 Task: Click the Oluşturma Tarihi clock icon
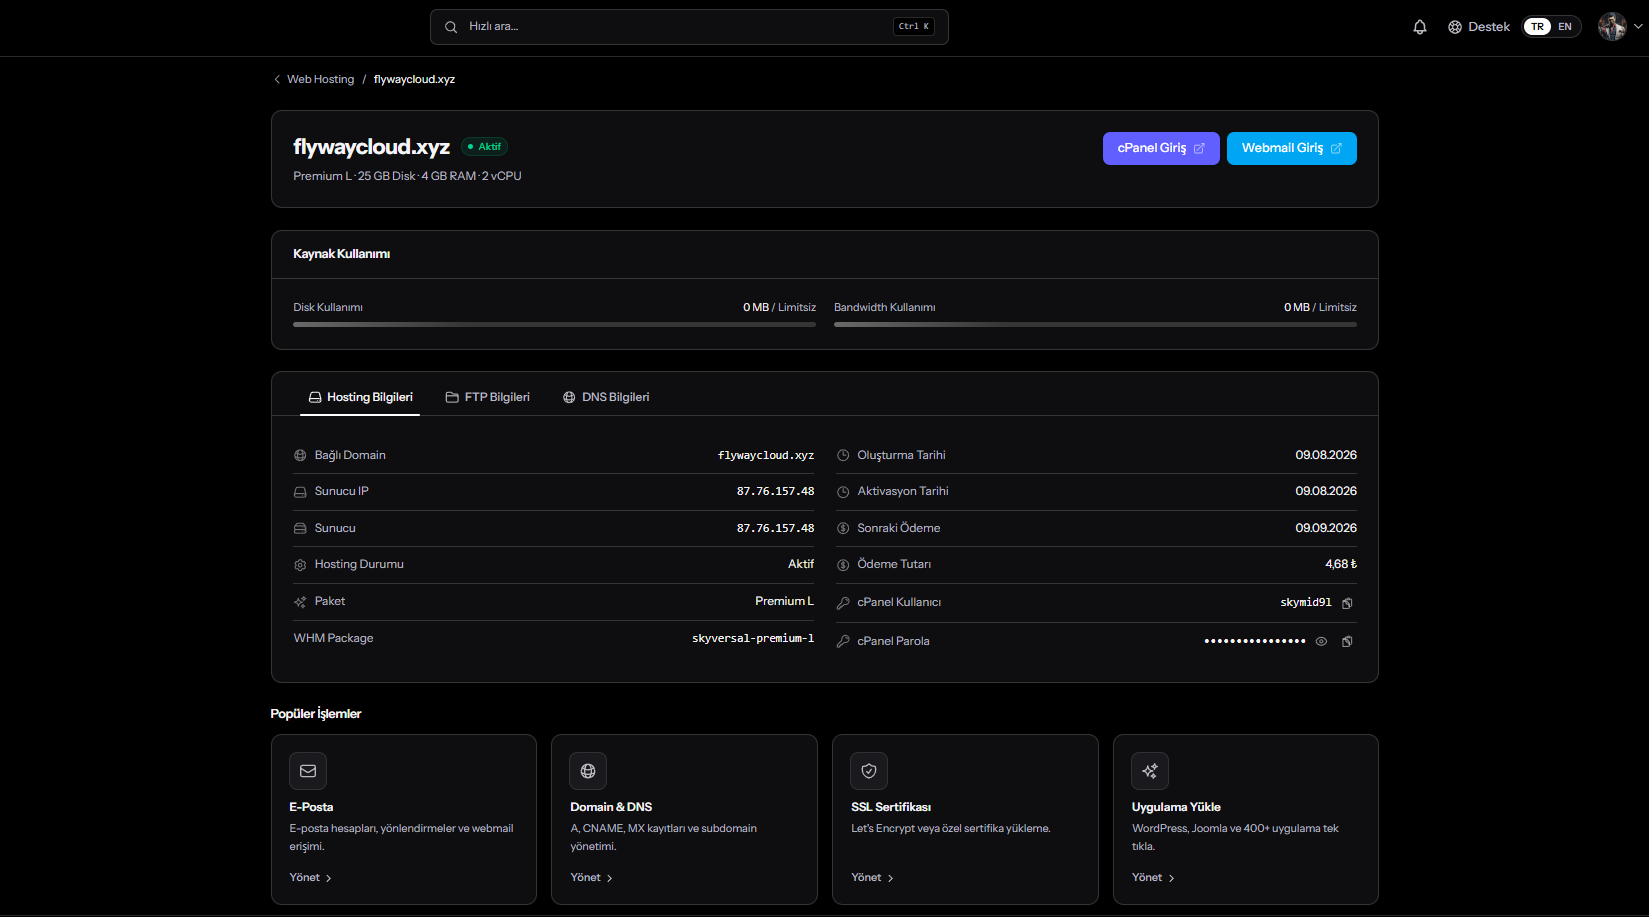click(x=843, y=456)
